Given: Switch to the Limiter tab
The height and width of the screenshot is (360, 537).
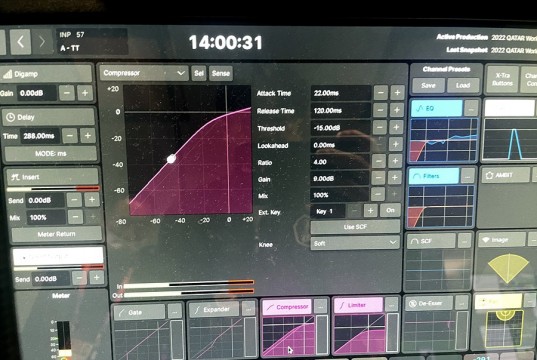Looking at the screenshot, I should click(358, 305).
